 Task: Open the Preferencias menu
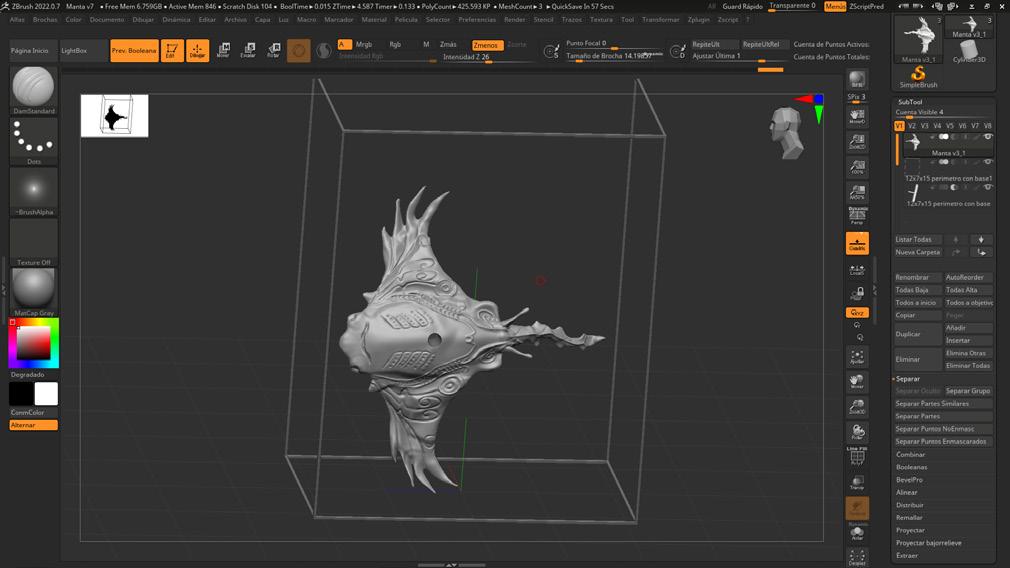[477, 19]
